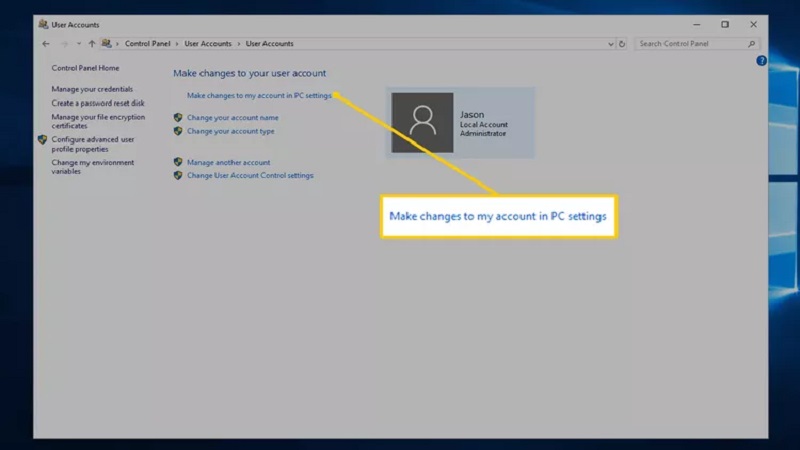Click the blue Help question mark icon
The width and height of the screenshot is (800, 450).
[x=761, y=61]
